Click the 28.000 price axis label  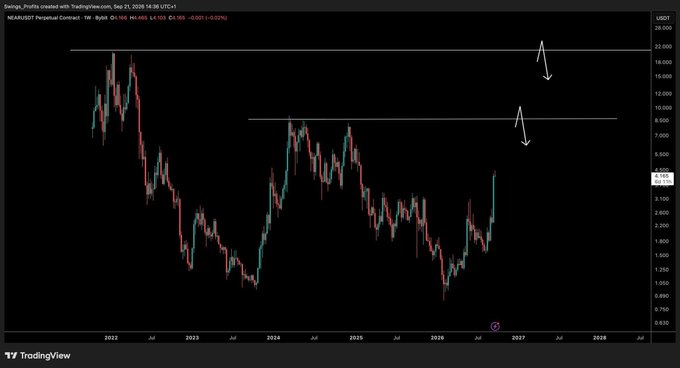pyautogui.click(x=664, y=28)
